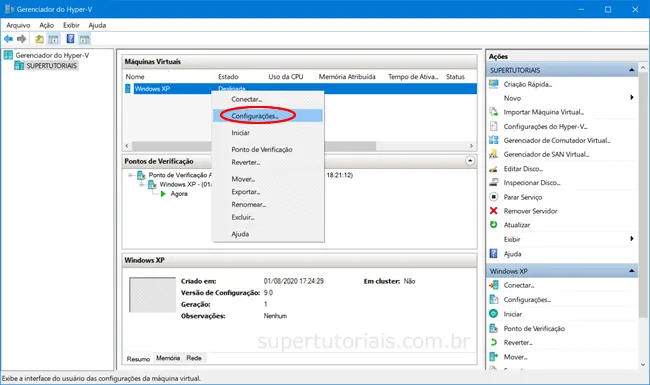Click the Gerenciador do Hyper-V tree icon
The width and height of the screenshot is (650, 385).
[8, 55]
